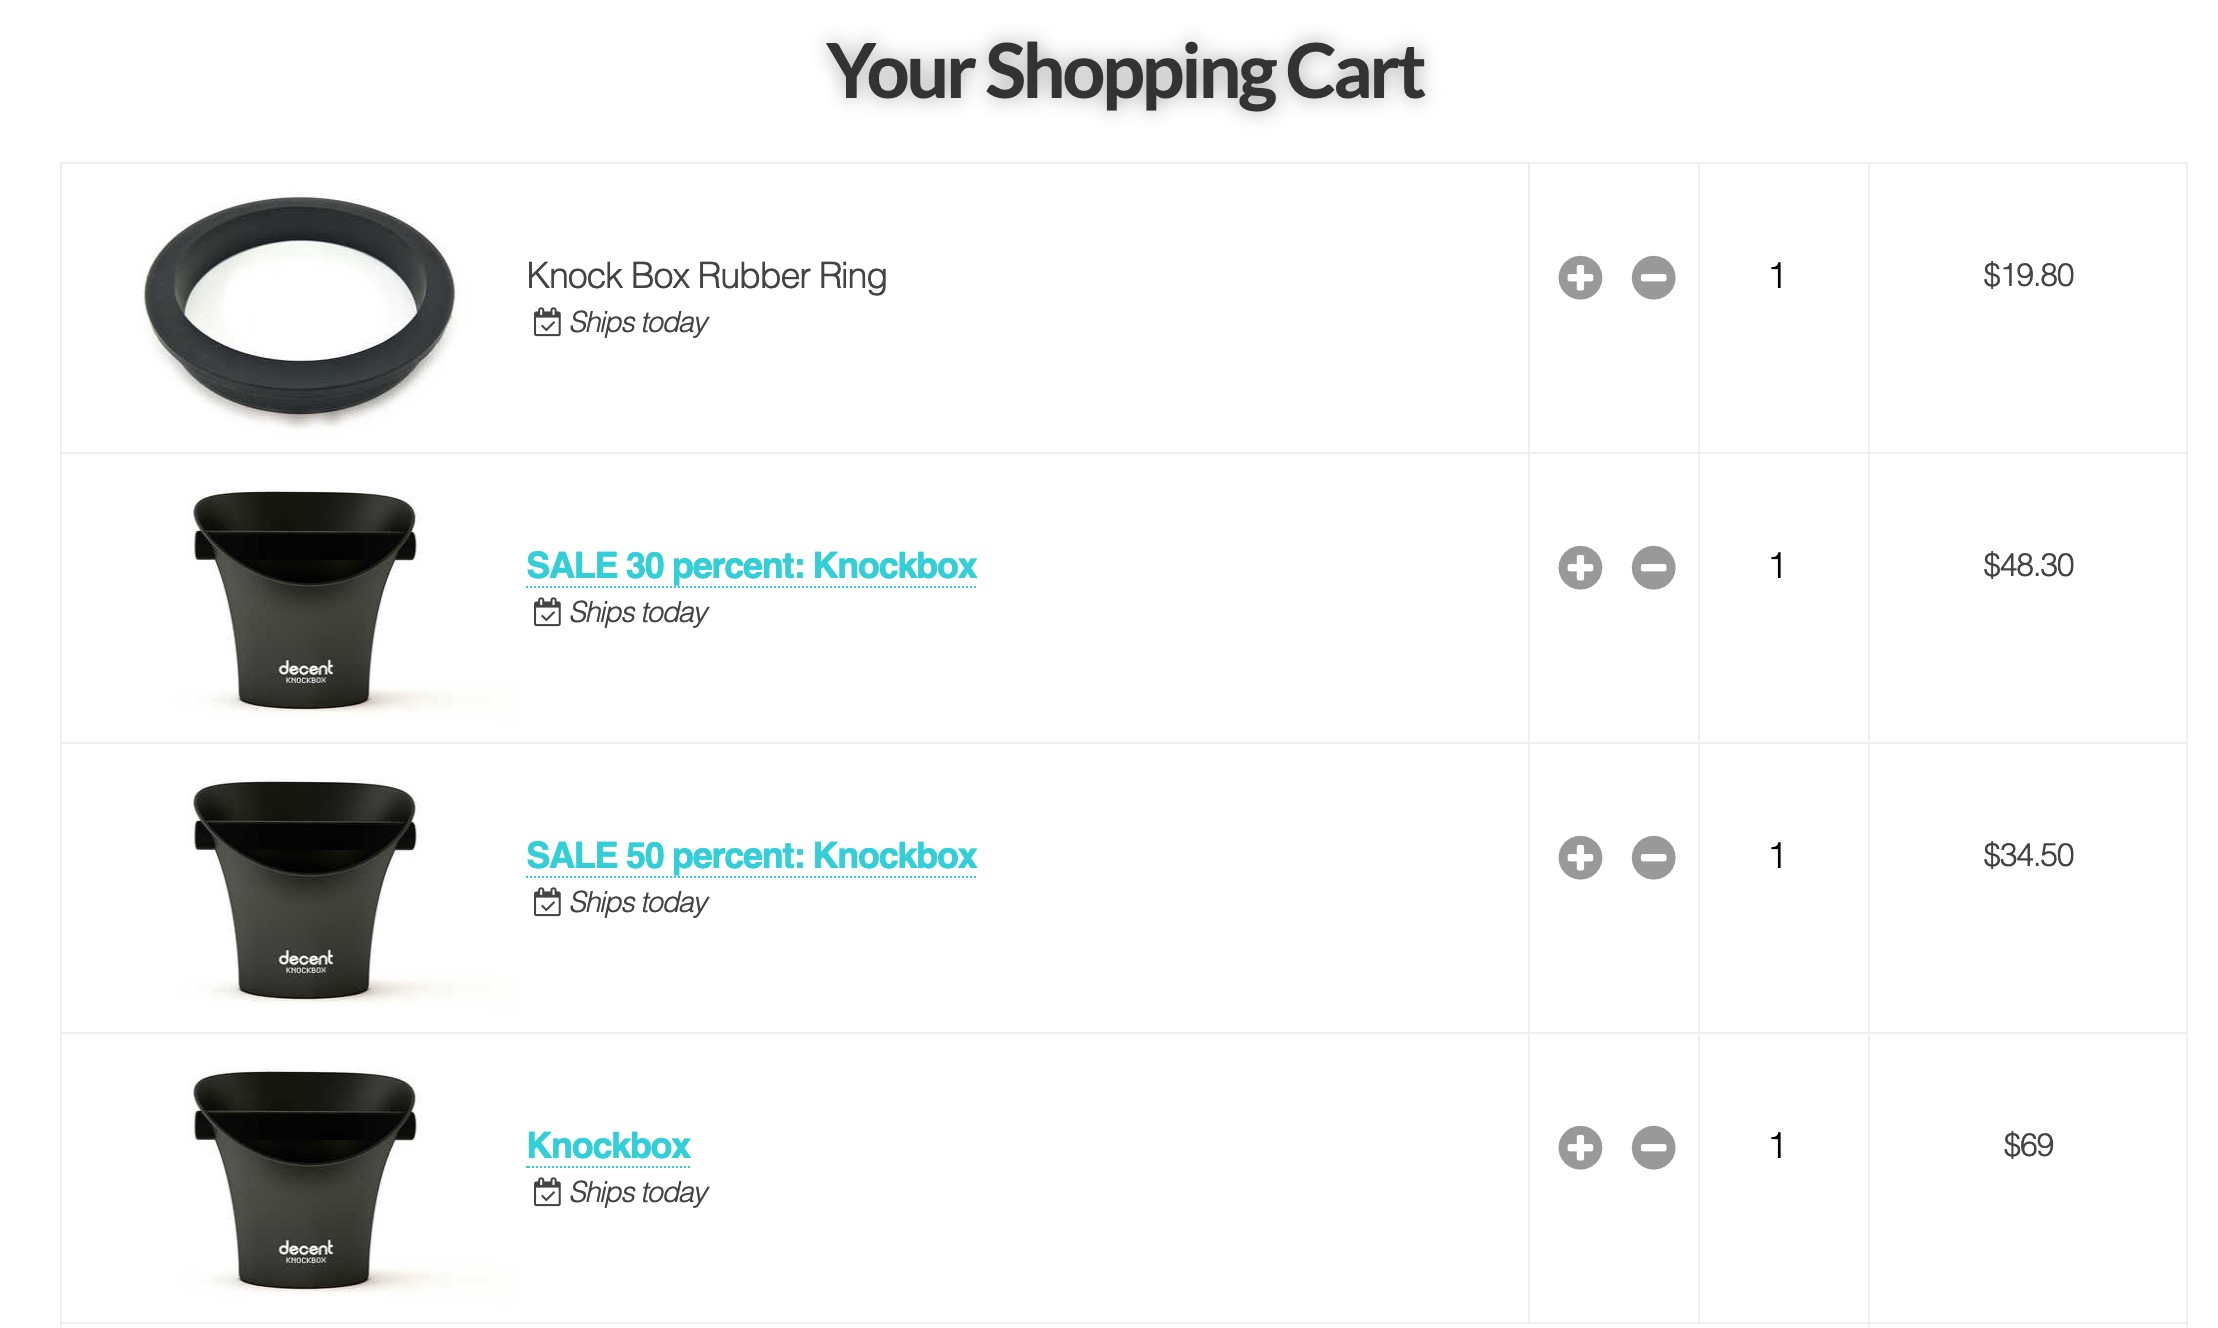Open the SALE 50 percent: Knockbox link
The image size is (2218, 1328).
tap(751, 856)
